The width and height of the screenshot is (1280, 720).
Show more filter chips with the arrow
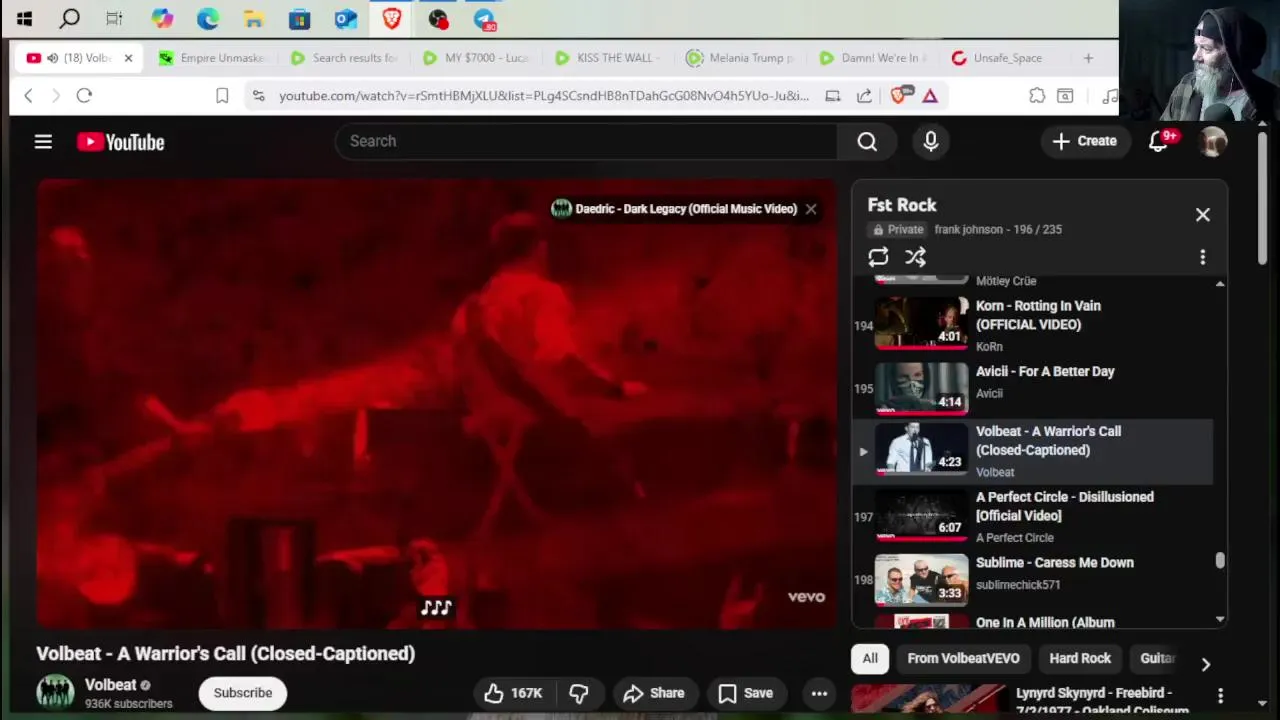[x=1205, y=664]
